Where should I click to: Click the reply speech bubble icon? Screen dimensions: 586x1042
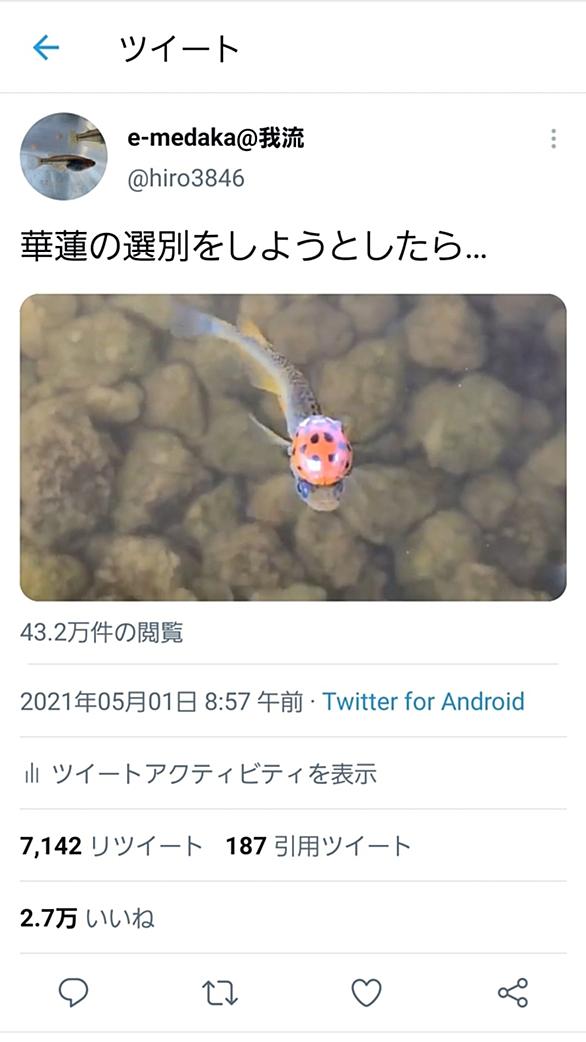[73, 993]
